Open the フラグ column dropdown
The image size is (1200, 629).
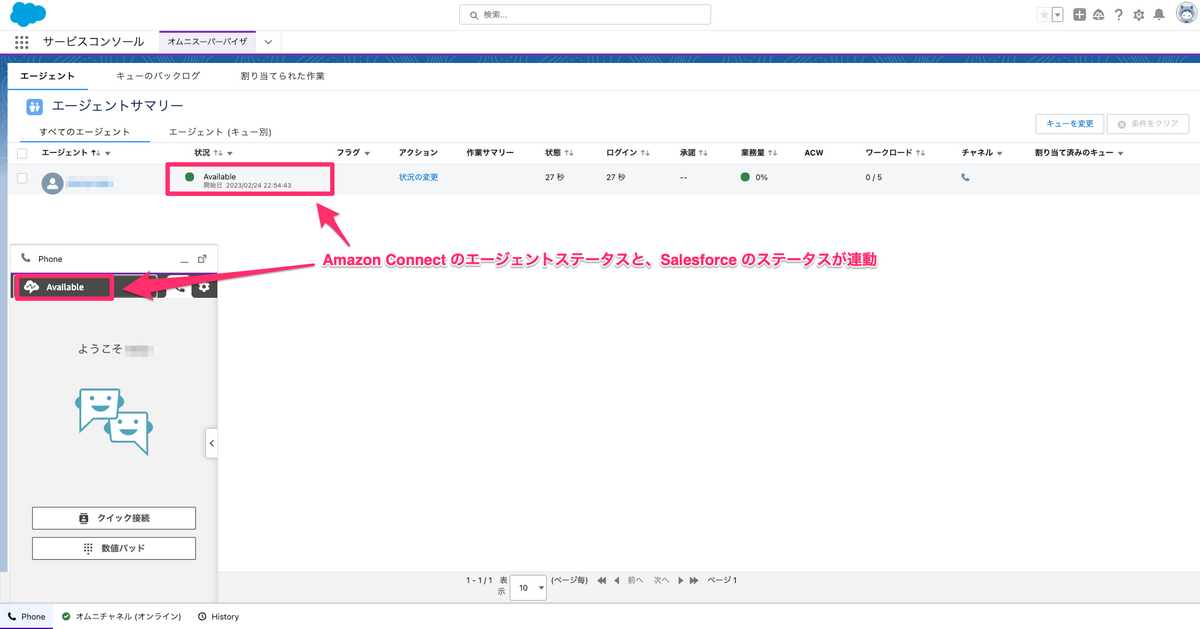click(367, 153)
